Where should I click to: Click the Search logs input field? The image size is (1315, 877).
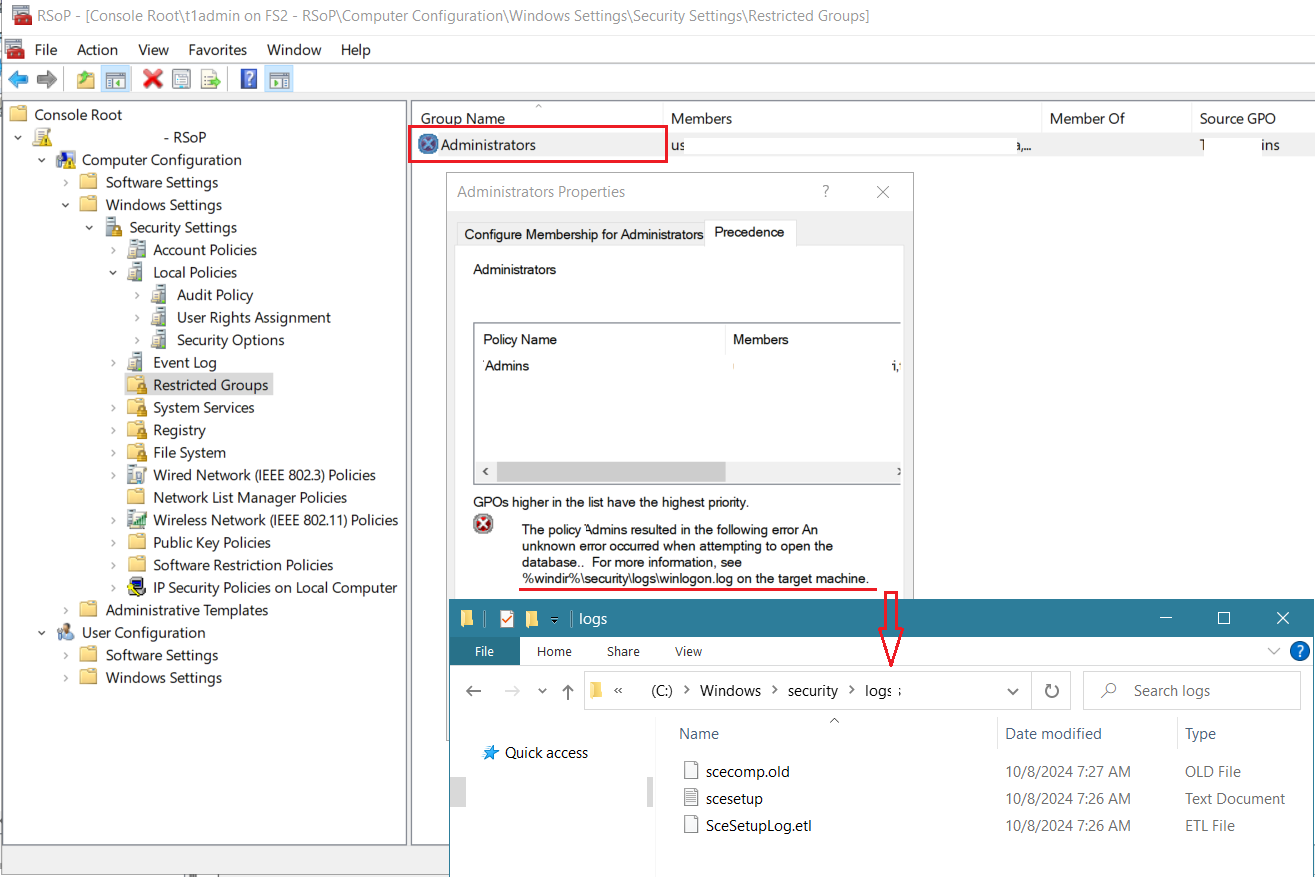1190,691
